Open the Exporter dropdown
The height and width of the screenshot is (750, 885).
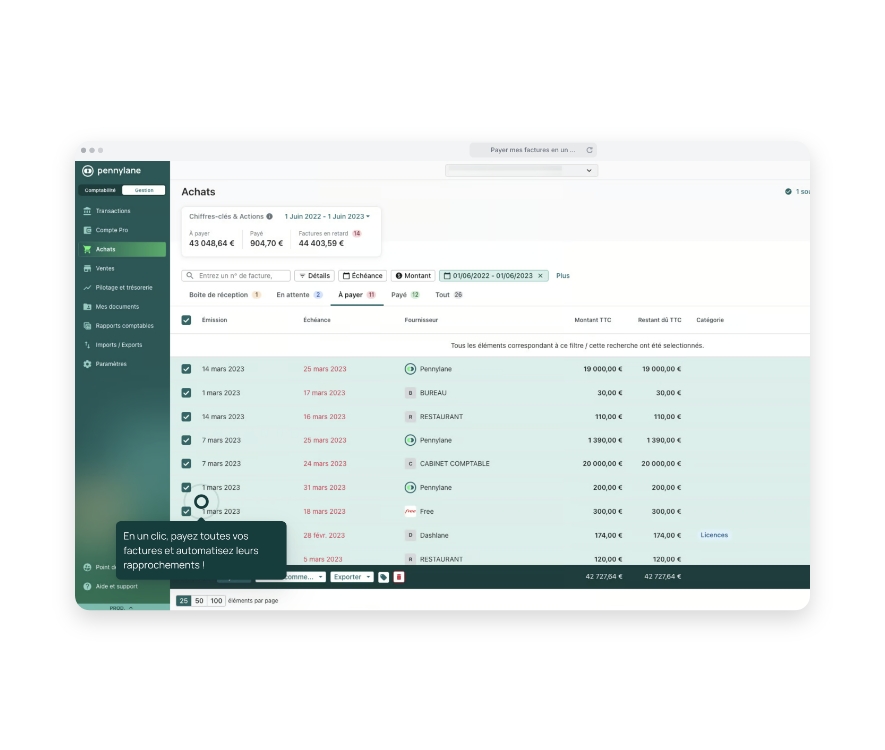pos(352,577)
